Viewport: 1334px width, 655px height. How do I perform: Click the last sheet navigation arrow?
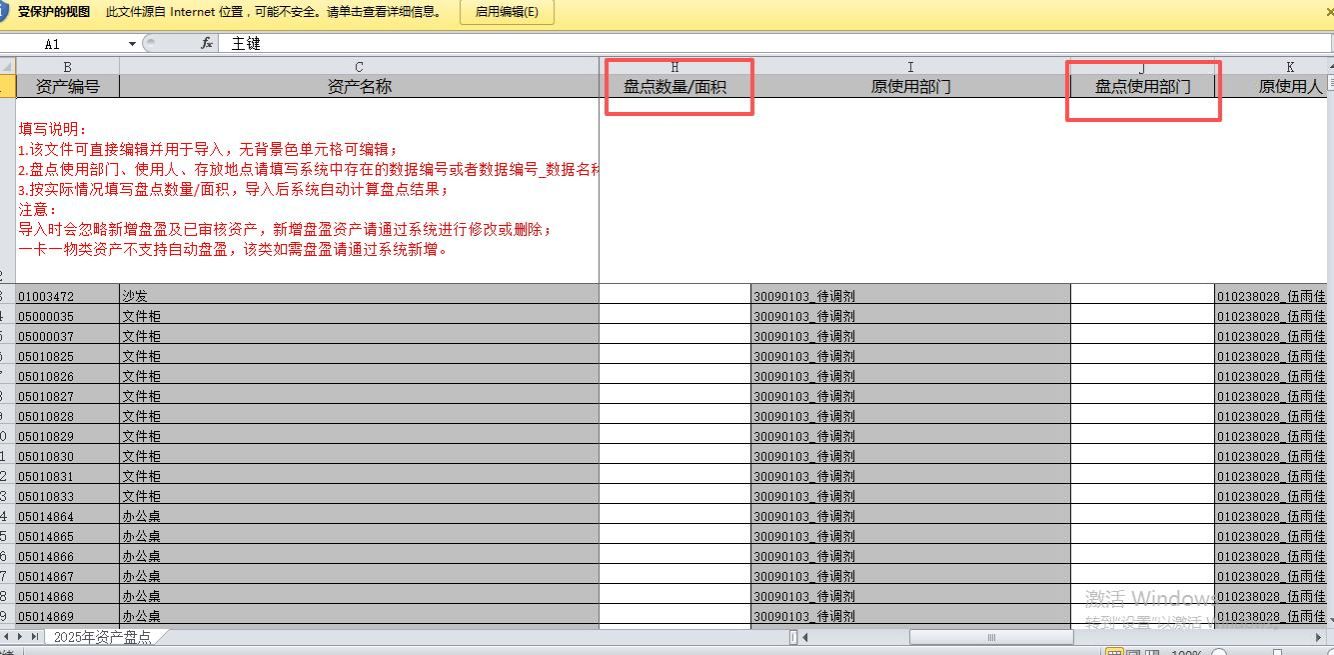[x=35, y=636]
